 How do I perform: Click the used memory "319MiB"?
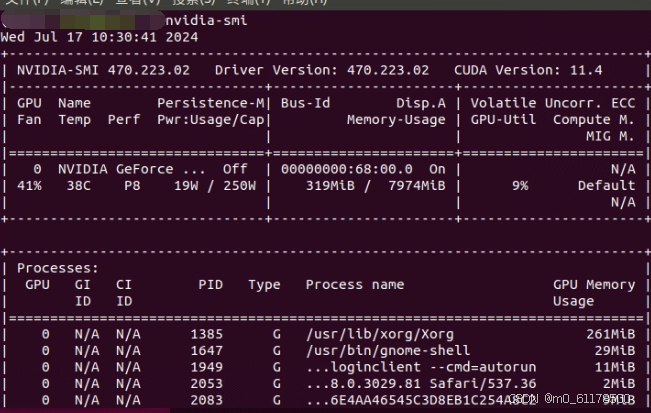tap(330, 186)
